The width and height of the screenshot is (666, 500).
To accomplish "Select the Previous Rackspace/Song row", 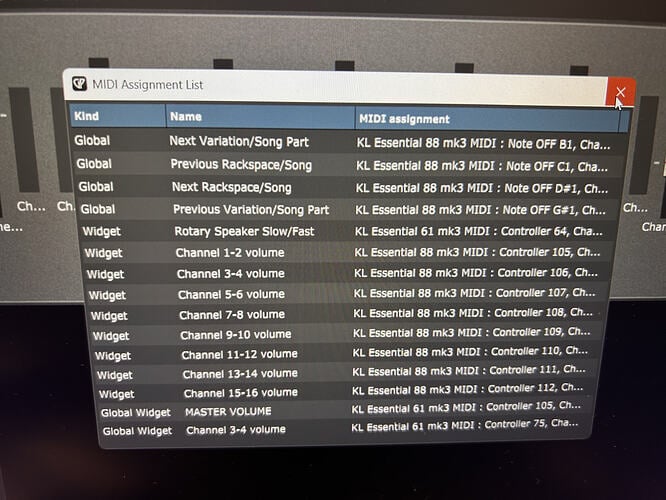I will (349, 165).
